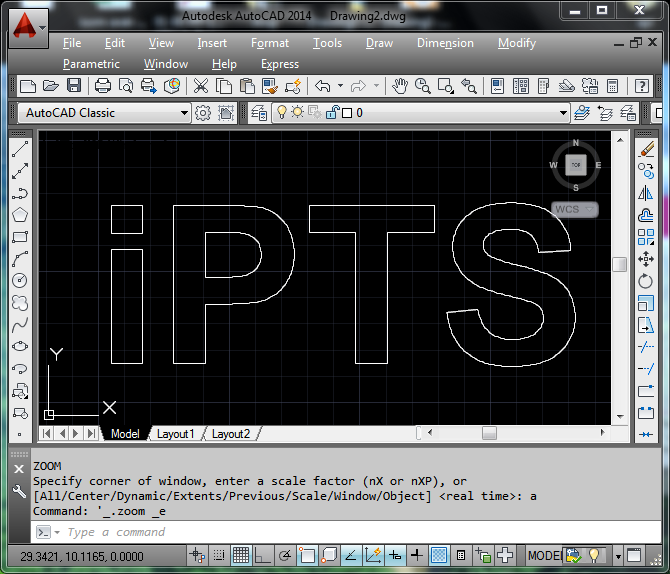Viewport: 670px width, 574px height.
Task: Open QuickCalc calculator icon
Action: coord(613,86)
